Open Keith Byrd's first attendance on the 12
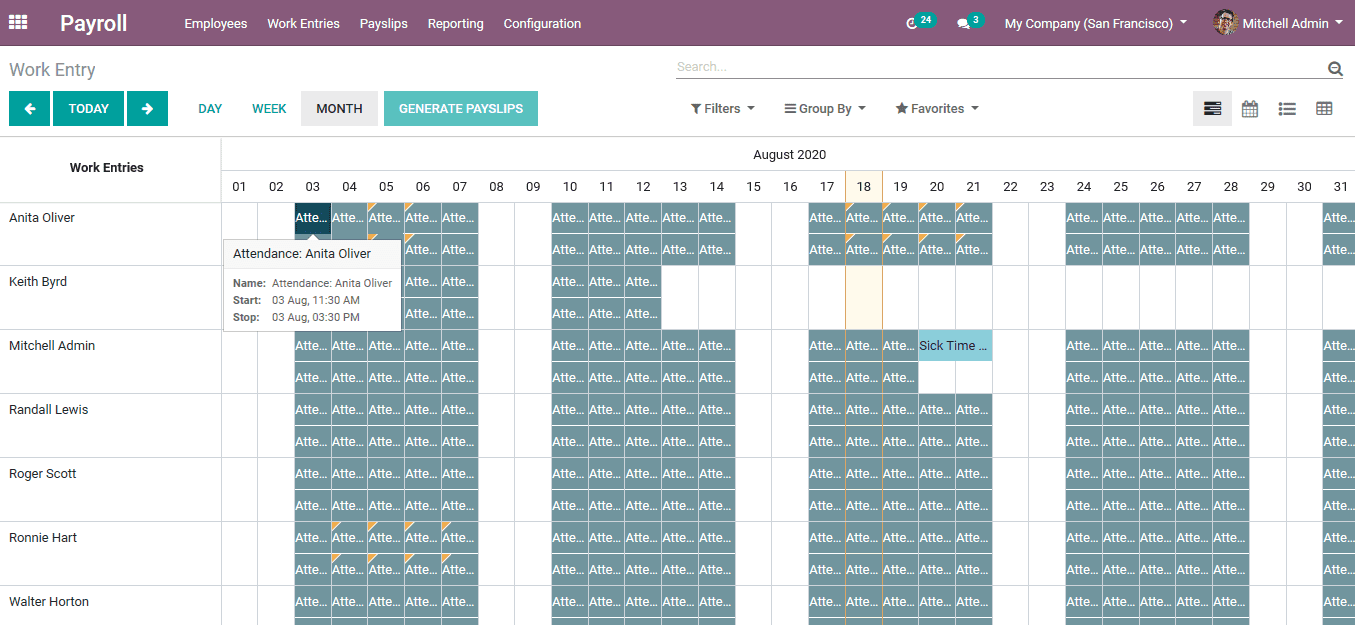The width and height of the screenshot is (1355, 625). coord(642,282)
